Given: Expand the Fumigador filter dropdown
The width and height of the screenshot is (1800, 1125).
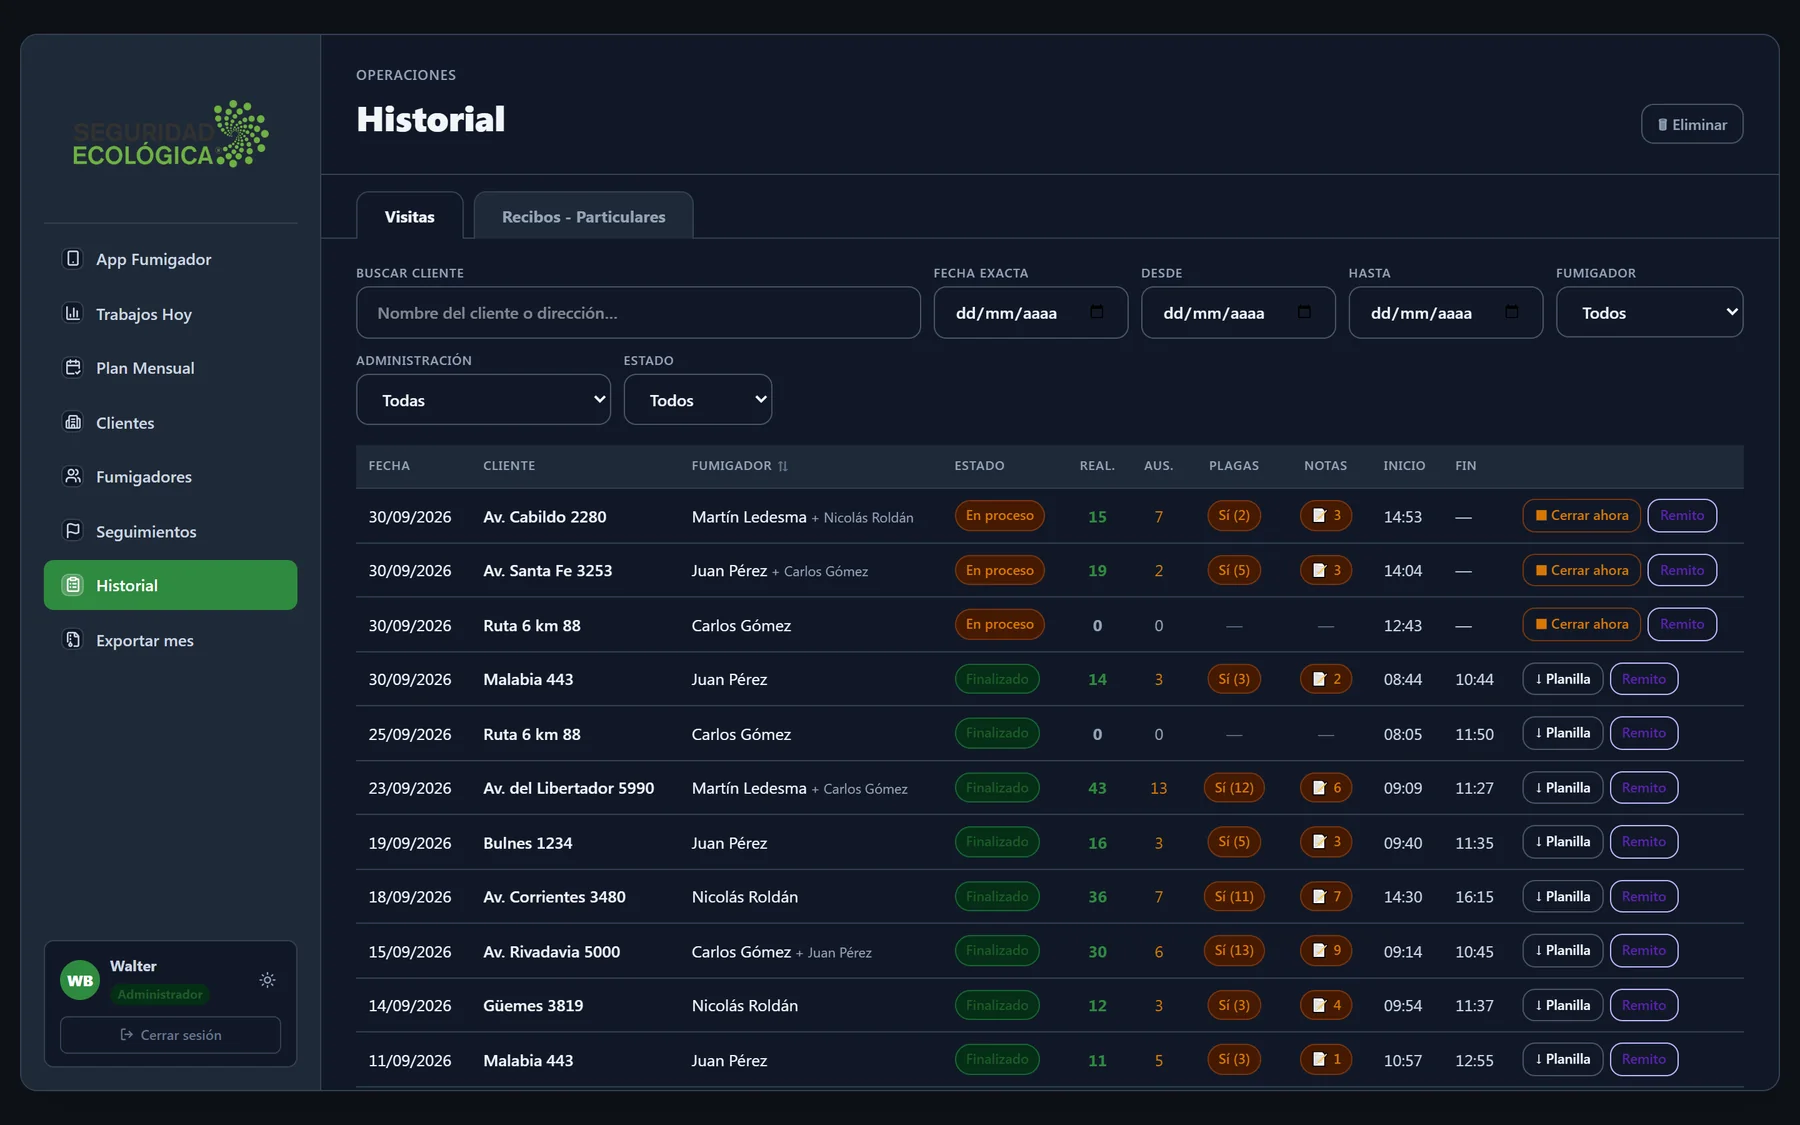Looking at the screenshot, I should click(x=1649, y=312).
